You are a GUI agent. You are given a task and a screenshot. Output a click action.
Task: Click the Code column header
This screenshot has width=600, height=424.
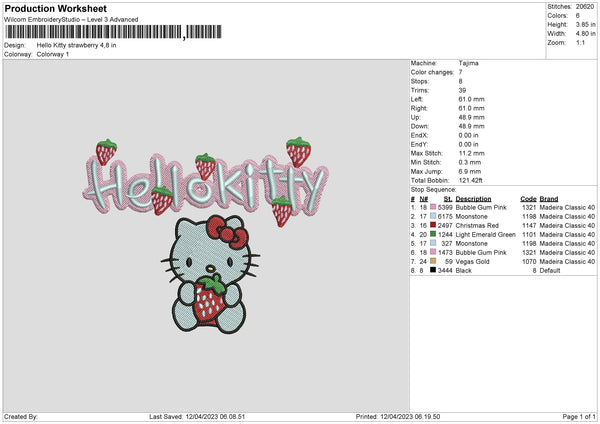(x=528, y=199)
